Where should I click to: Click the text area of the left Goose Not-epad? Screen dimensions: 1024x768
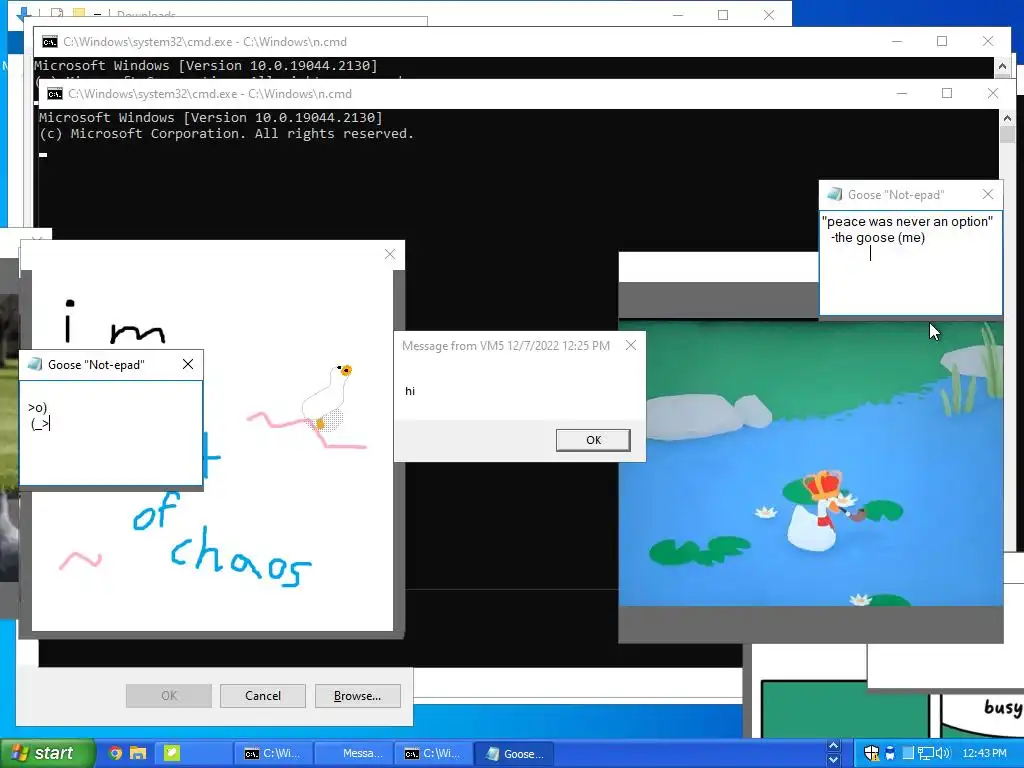point(111,434)
